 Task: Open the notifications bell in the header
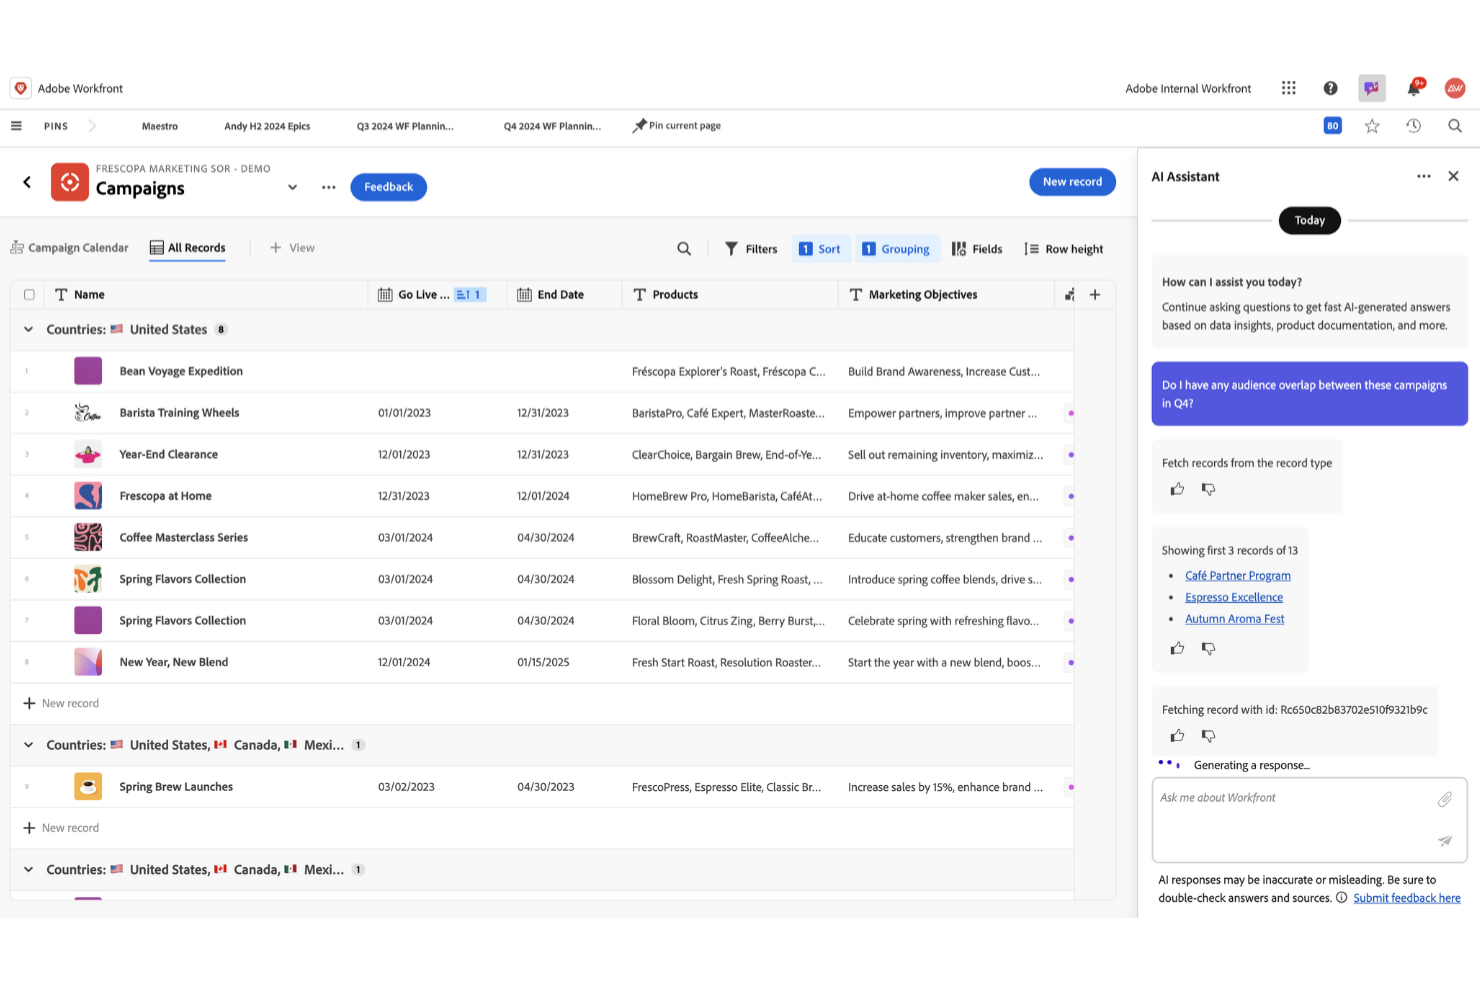(1414, 88)
